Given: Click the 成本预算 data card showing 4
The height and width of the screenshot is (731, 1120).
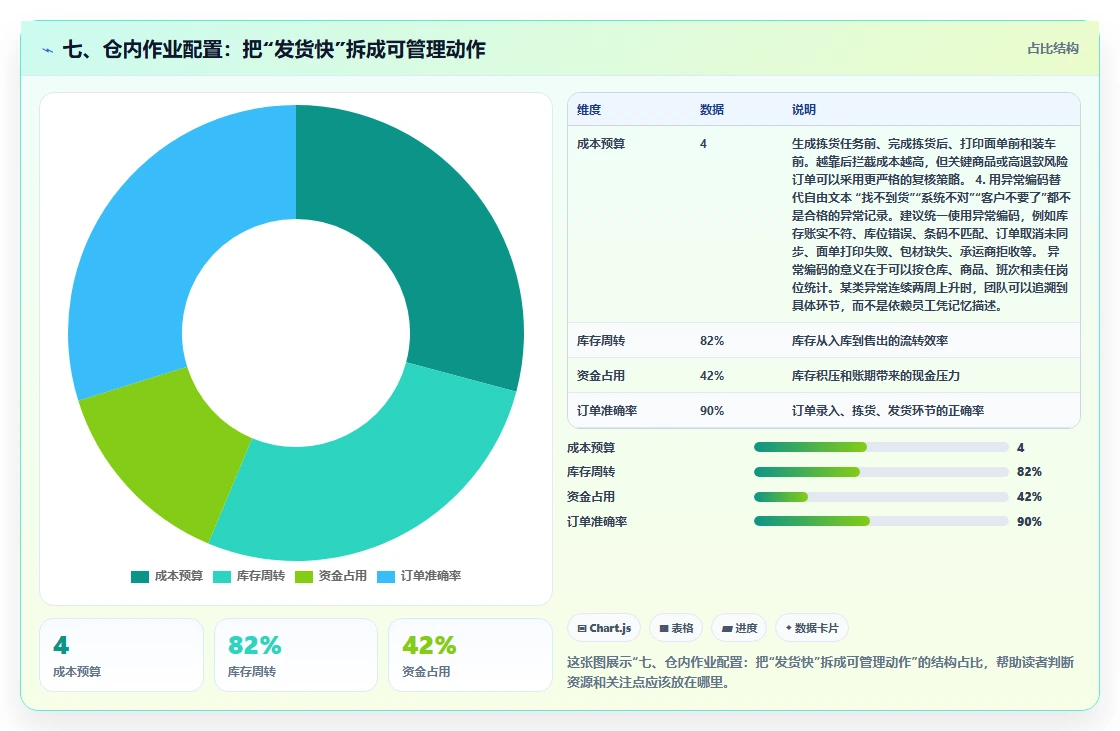Looking at the screenshot, I should [x=121, y=655].
